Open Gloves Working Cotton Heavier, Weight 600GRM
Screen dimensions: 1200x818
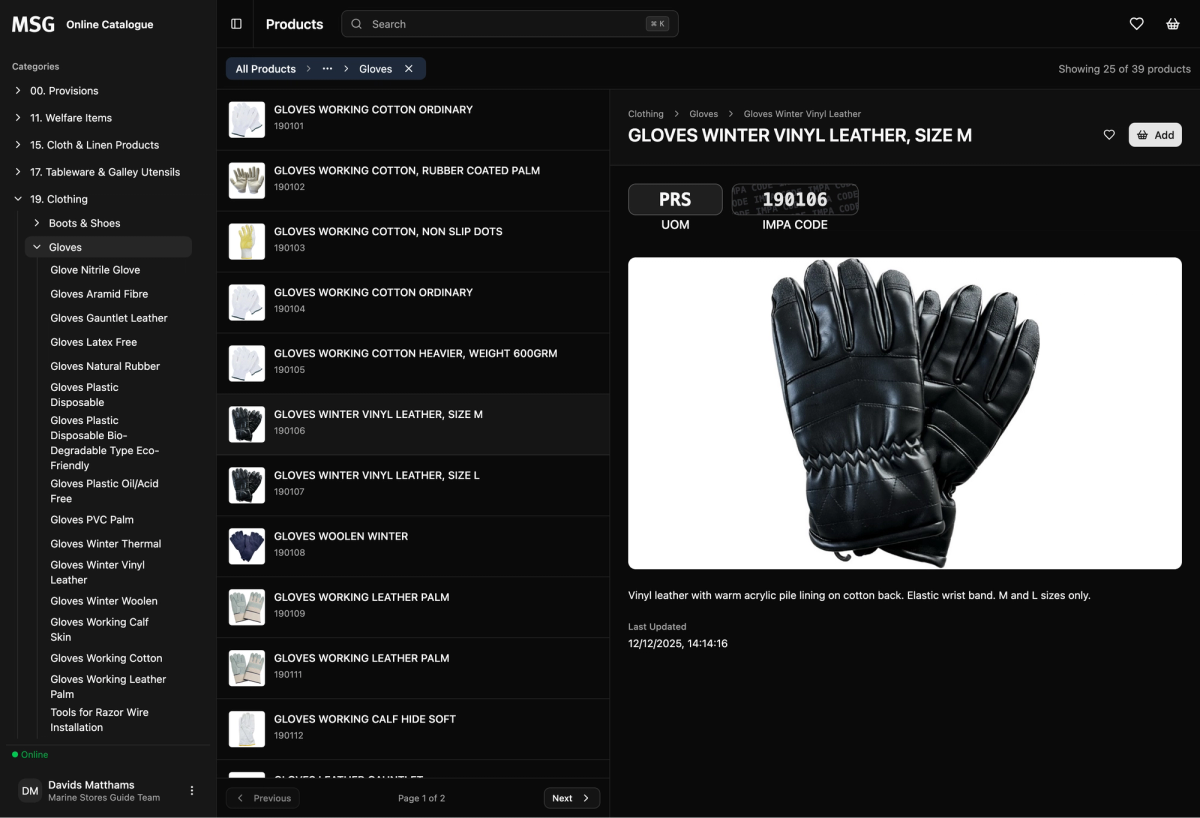(413, 363)
